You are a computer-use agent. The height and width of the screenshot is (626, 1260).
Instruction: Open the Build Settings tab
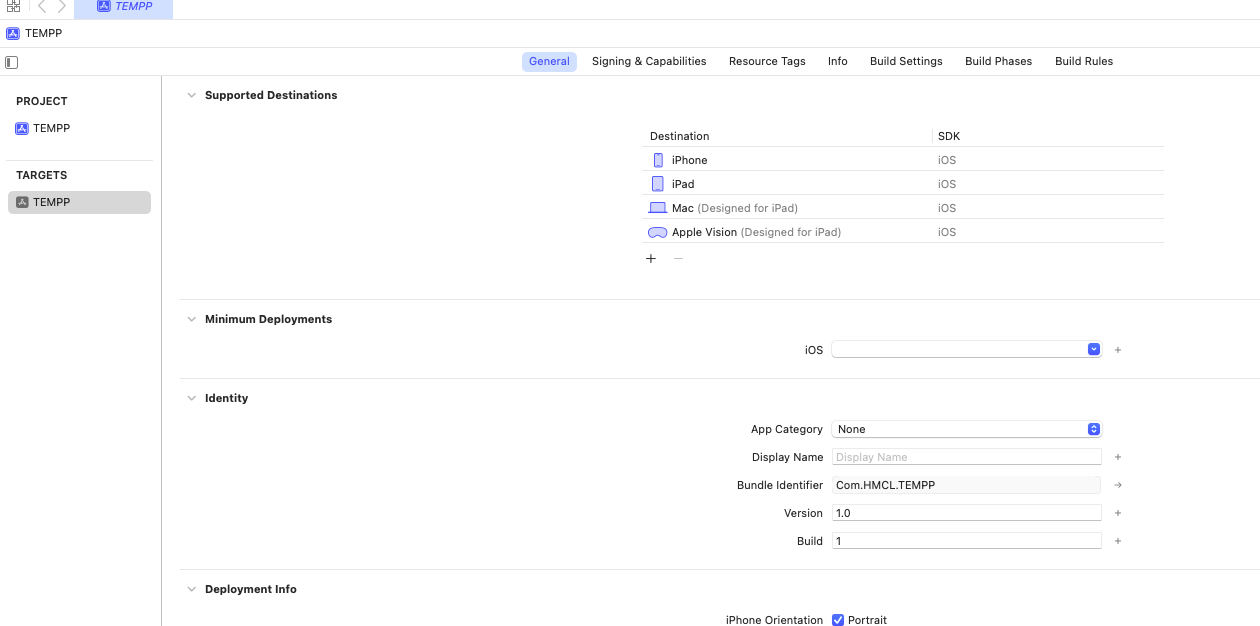(x=906, y=61)
